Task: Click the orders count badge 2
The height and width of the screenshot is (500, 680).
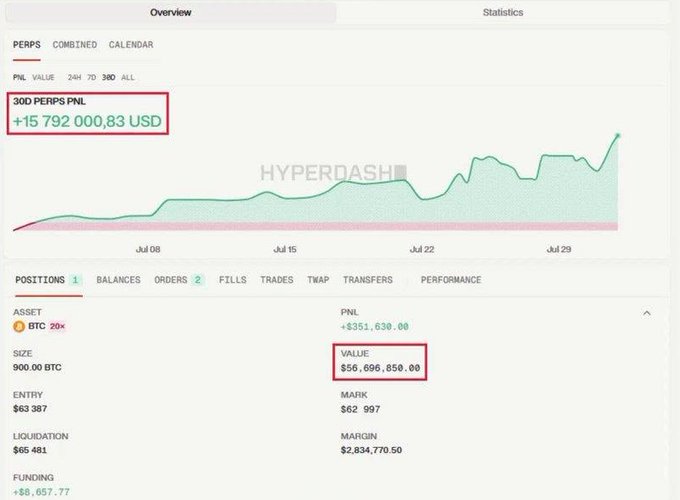Action: pyautogui.click(x=197, y=280)
